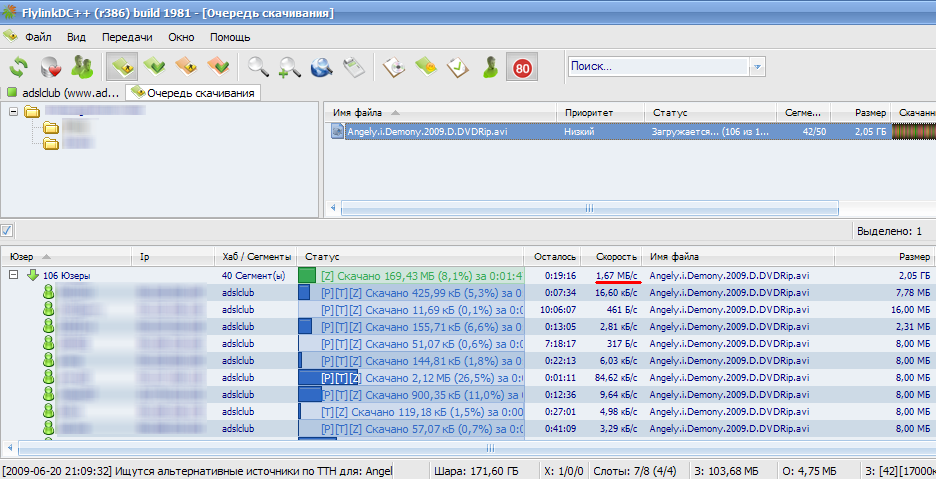Click the transfers pane scrollbar left arrow
This screenshot has width=936, height=479.
click(x=9, y=448)
